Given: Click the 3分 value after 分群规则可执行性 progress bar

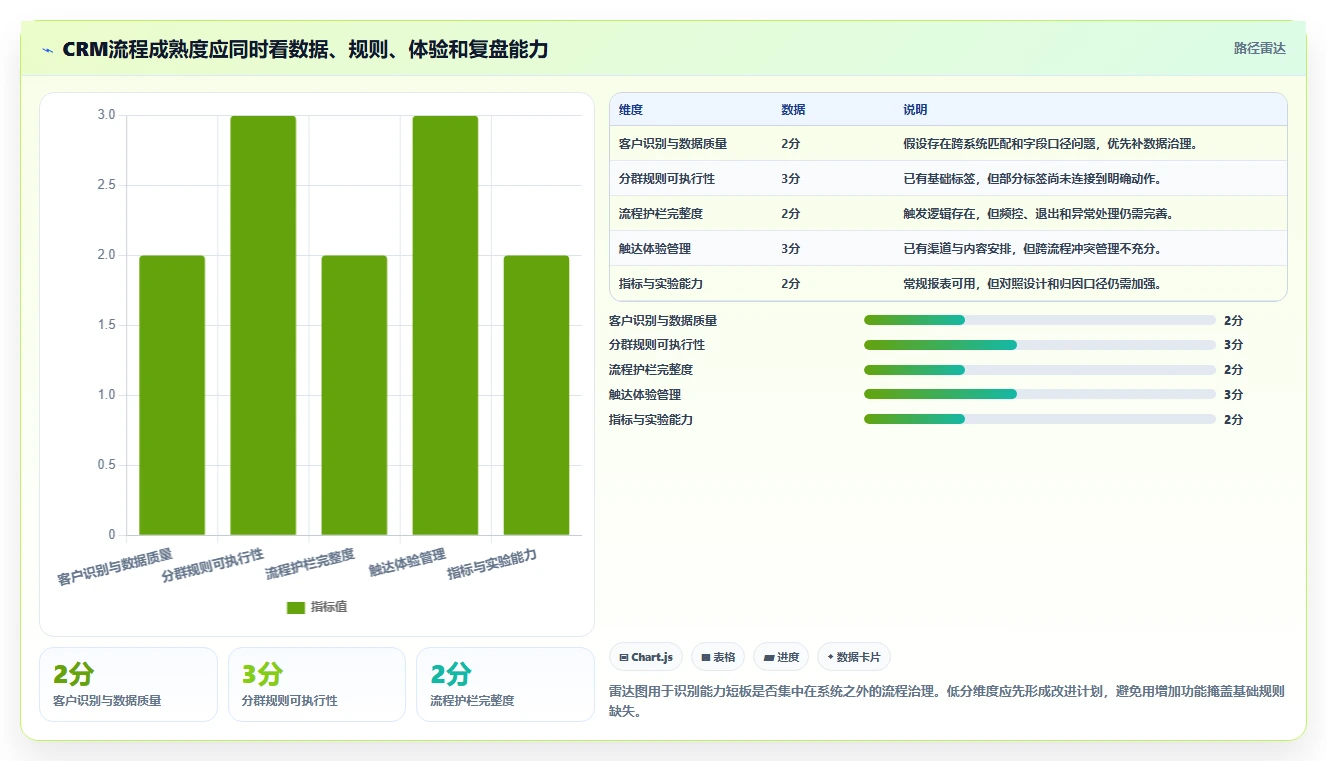Looking at the screenshot, I should [1233, 345].
